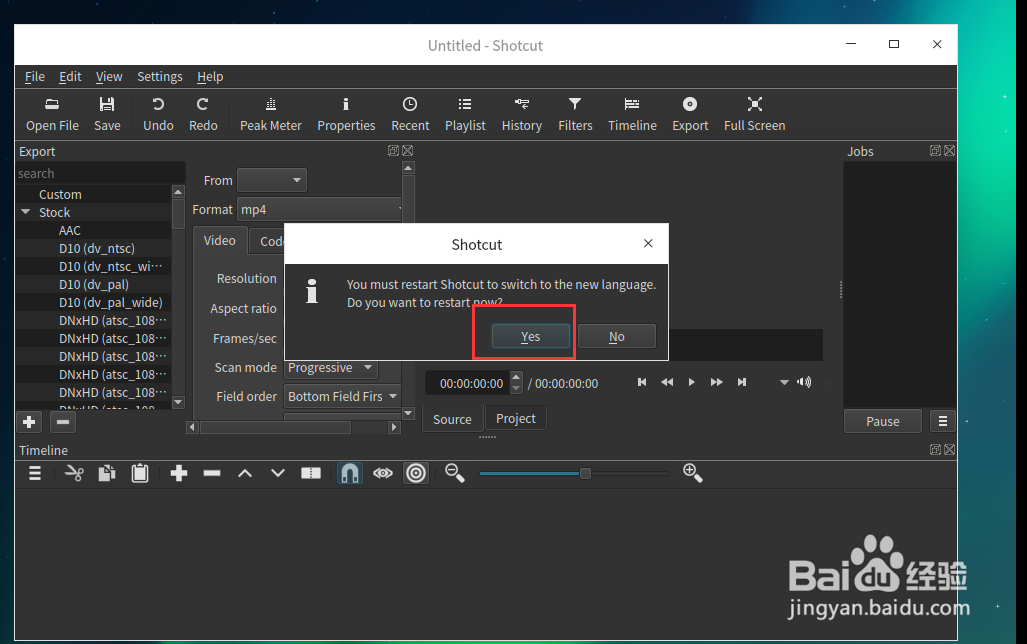Viewport: 1027px width, 644px height.
Task: Click the Save toolbar icon
Action: (x=107, y=114)
